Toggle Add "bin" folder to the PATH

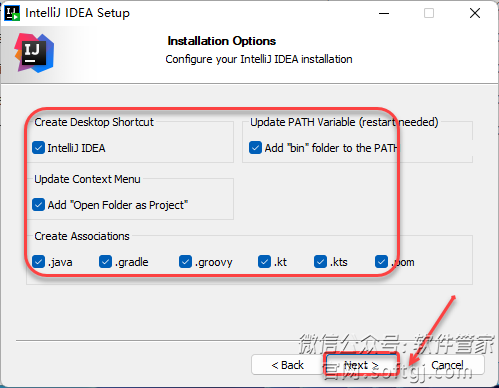pyautogui.click(x=255, y=148)
